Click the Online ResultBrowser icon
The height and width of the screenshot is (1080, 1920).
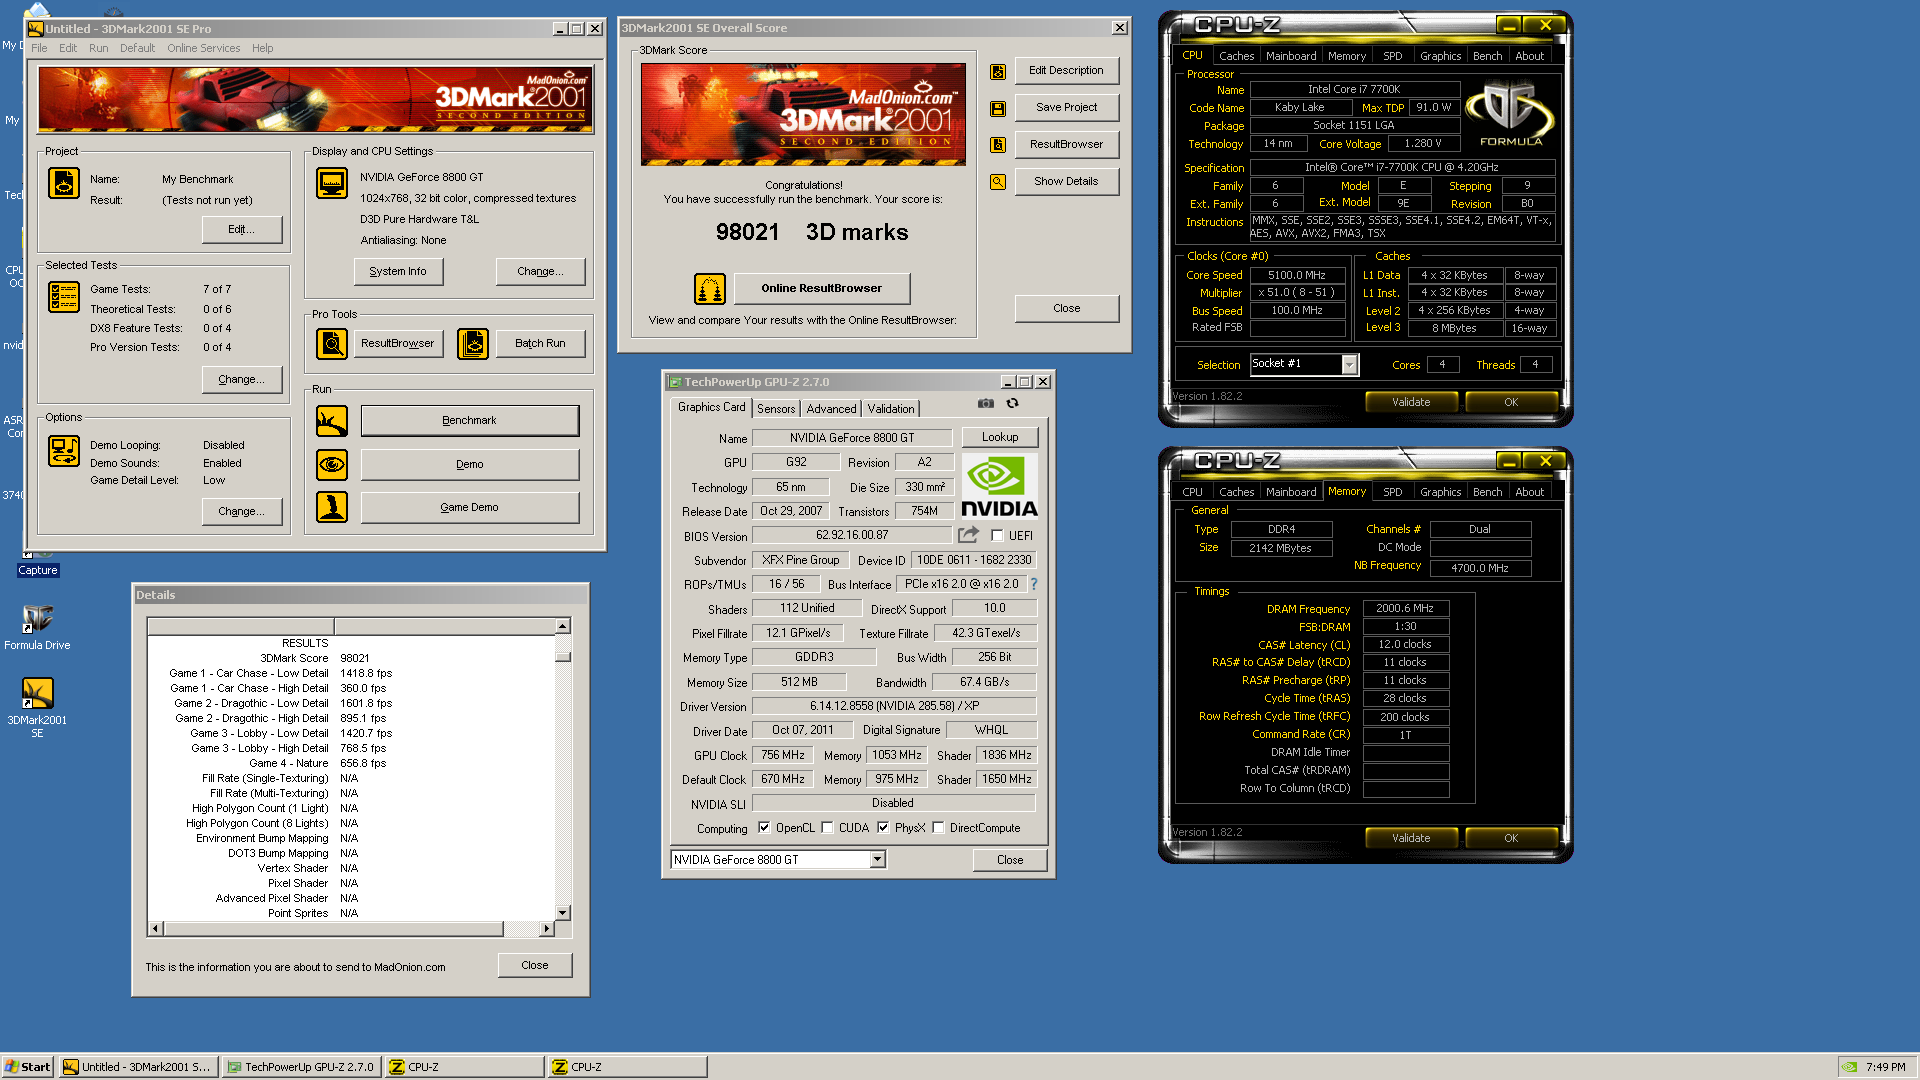pyautogui.click(x=710, y=289)
